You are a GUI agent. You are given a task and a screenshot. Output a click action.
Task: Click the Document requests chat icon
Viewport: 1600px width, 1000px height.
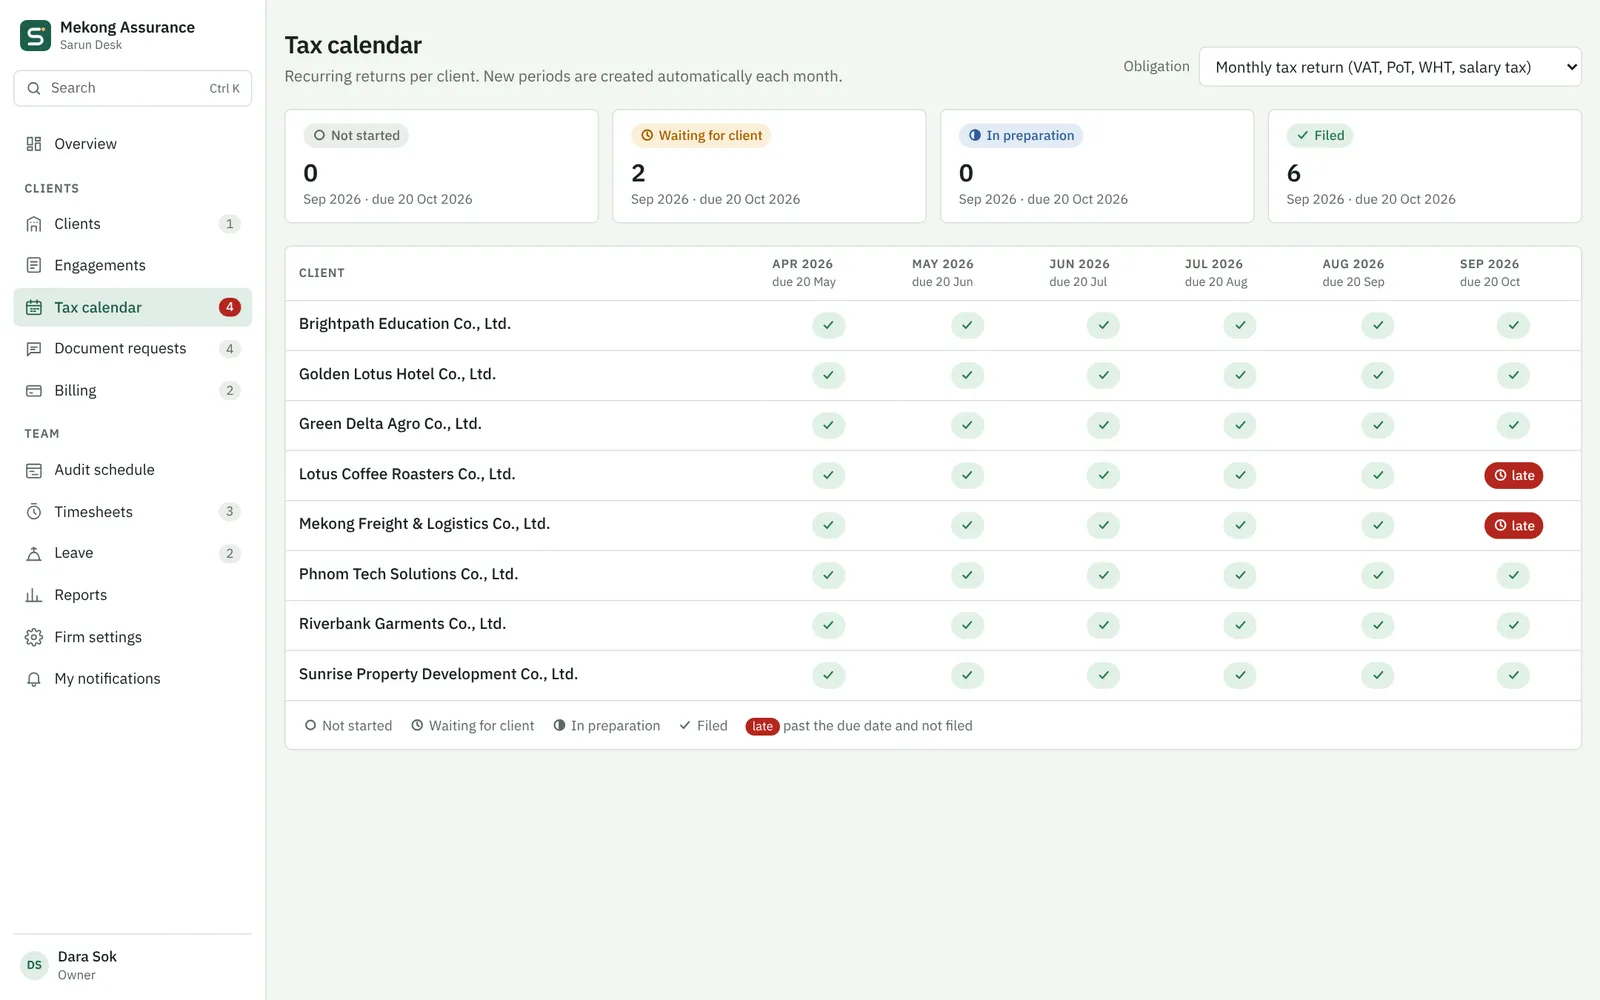pos(34,349)
